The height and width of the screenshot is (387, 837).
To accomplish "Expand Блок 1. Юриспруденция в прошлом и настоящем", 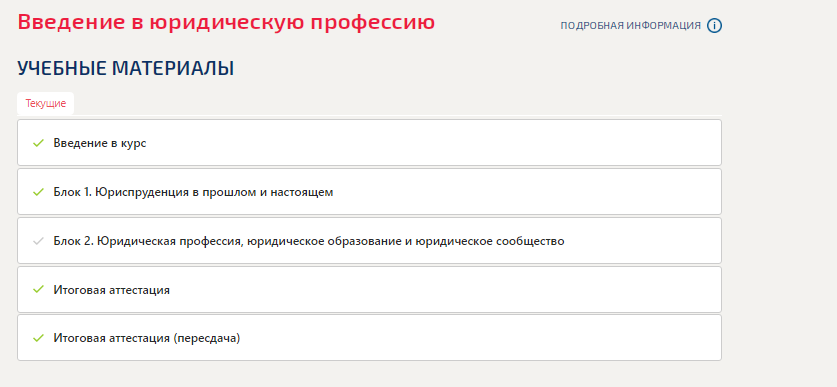I will click(369, 192).
